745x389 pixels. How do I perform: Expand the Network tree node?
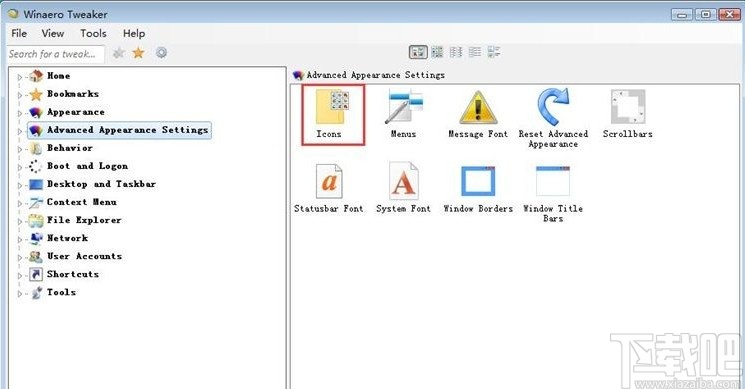20,239
